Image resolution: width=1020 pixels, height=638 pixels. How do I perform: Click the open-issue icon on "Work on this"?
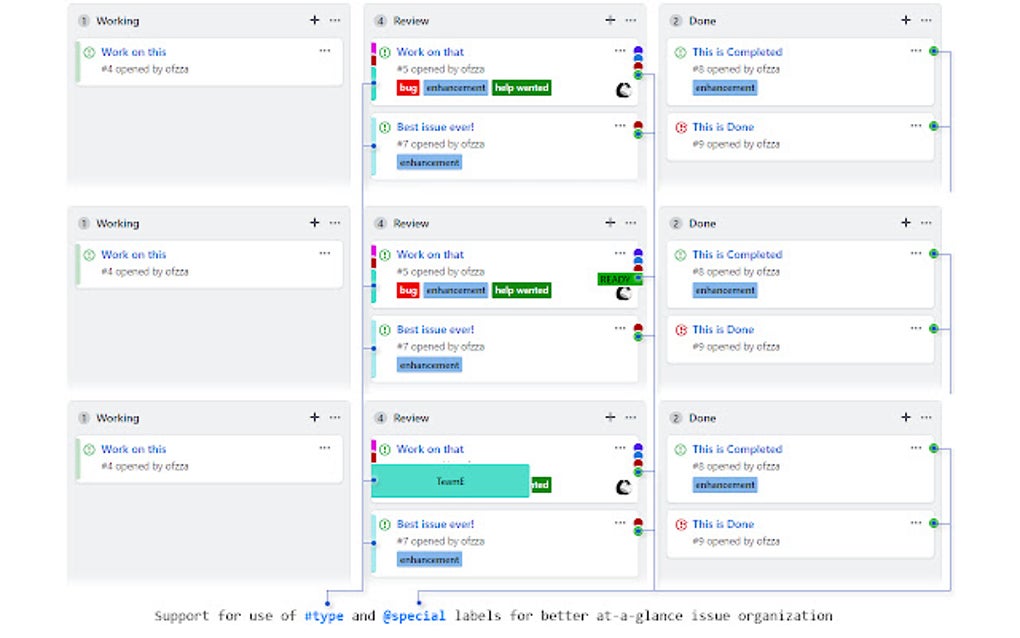tap(88, 51)
